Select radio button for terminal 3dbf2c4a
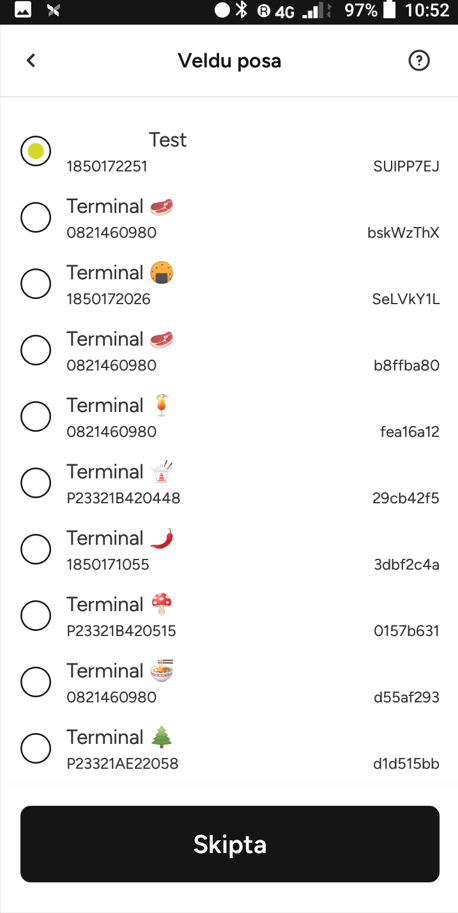This screenshot has width=458, height=913. pyautogui.click(x=35, y=549)
